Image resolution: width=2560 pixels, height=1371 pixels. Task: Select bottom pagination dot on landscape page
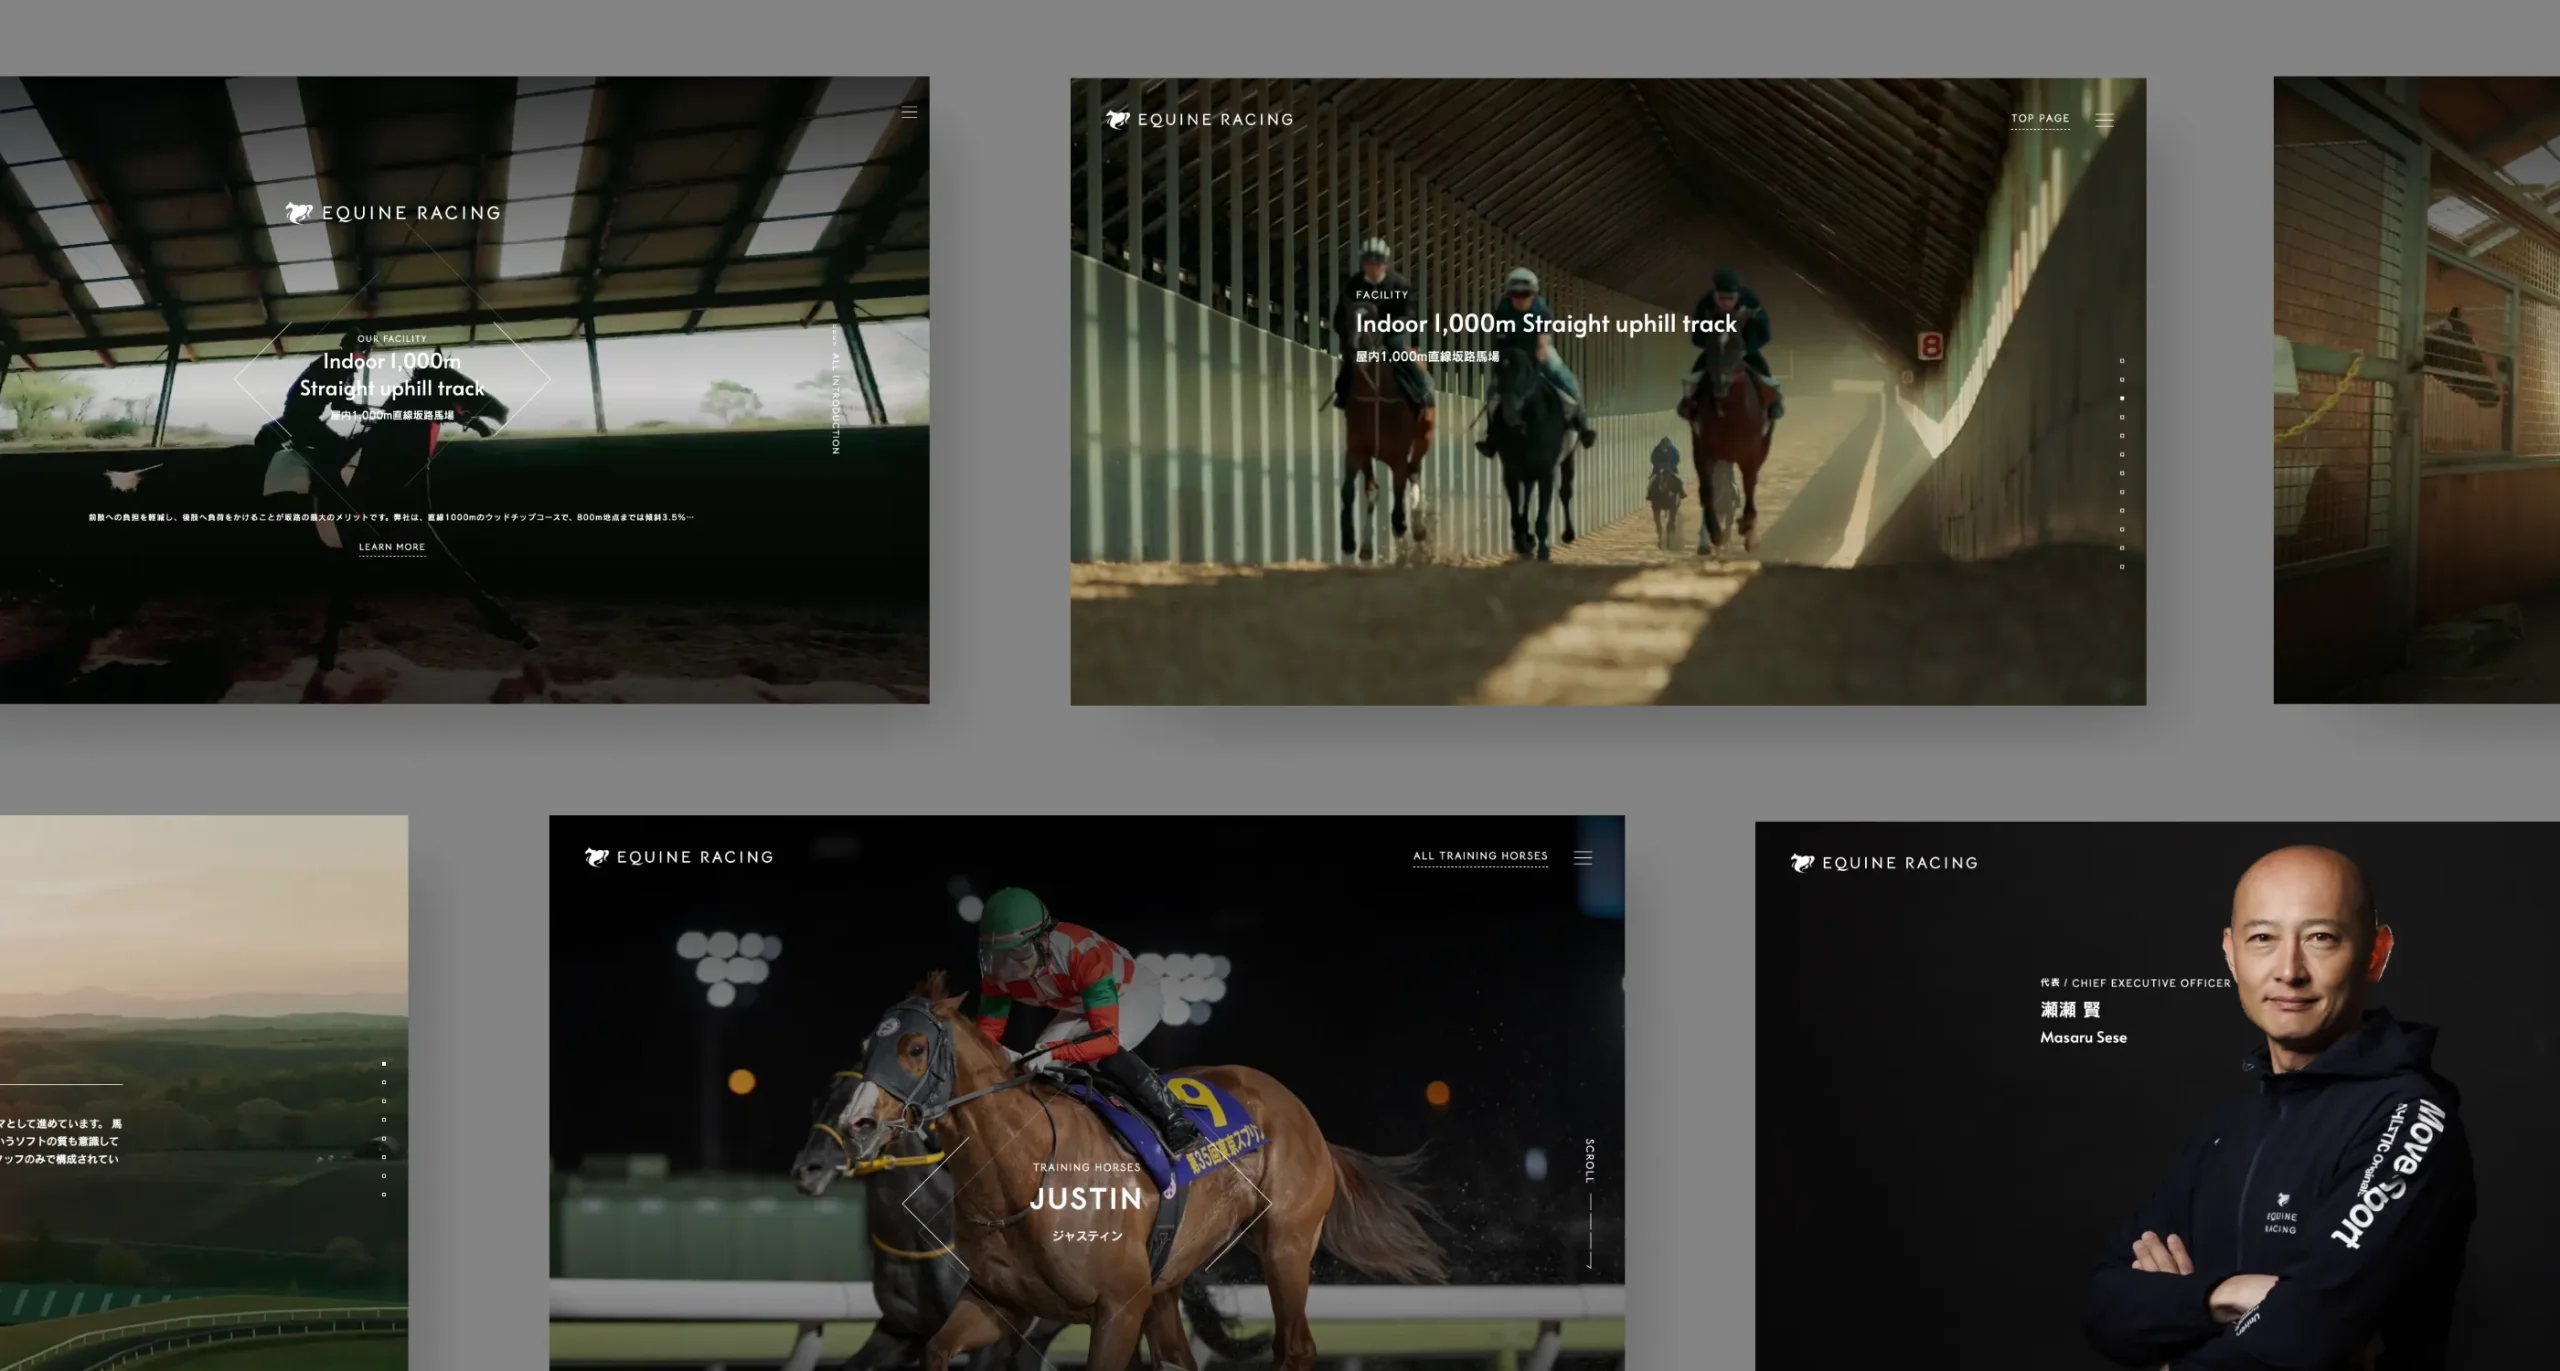[384, 1194]
